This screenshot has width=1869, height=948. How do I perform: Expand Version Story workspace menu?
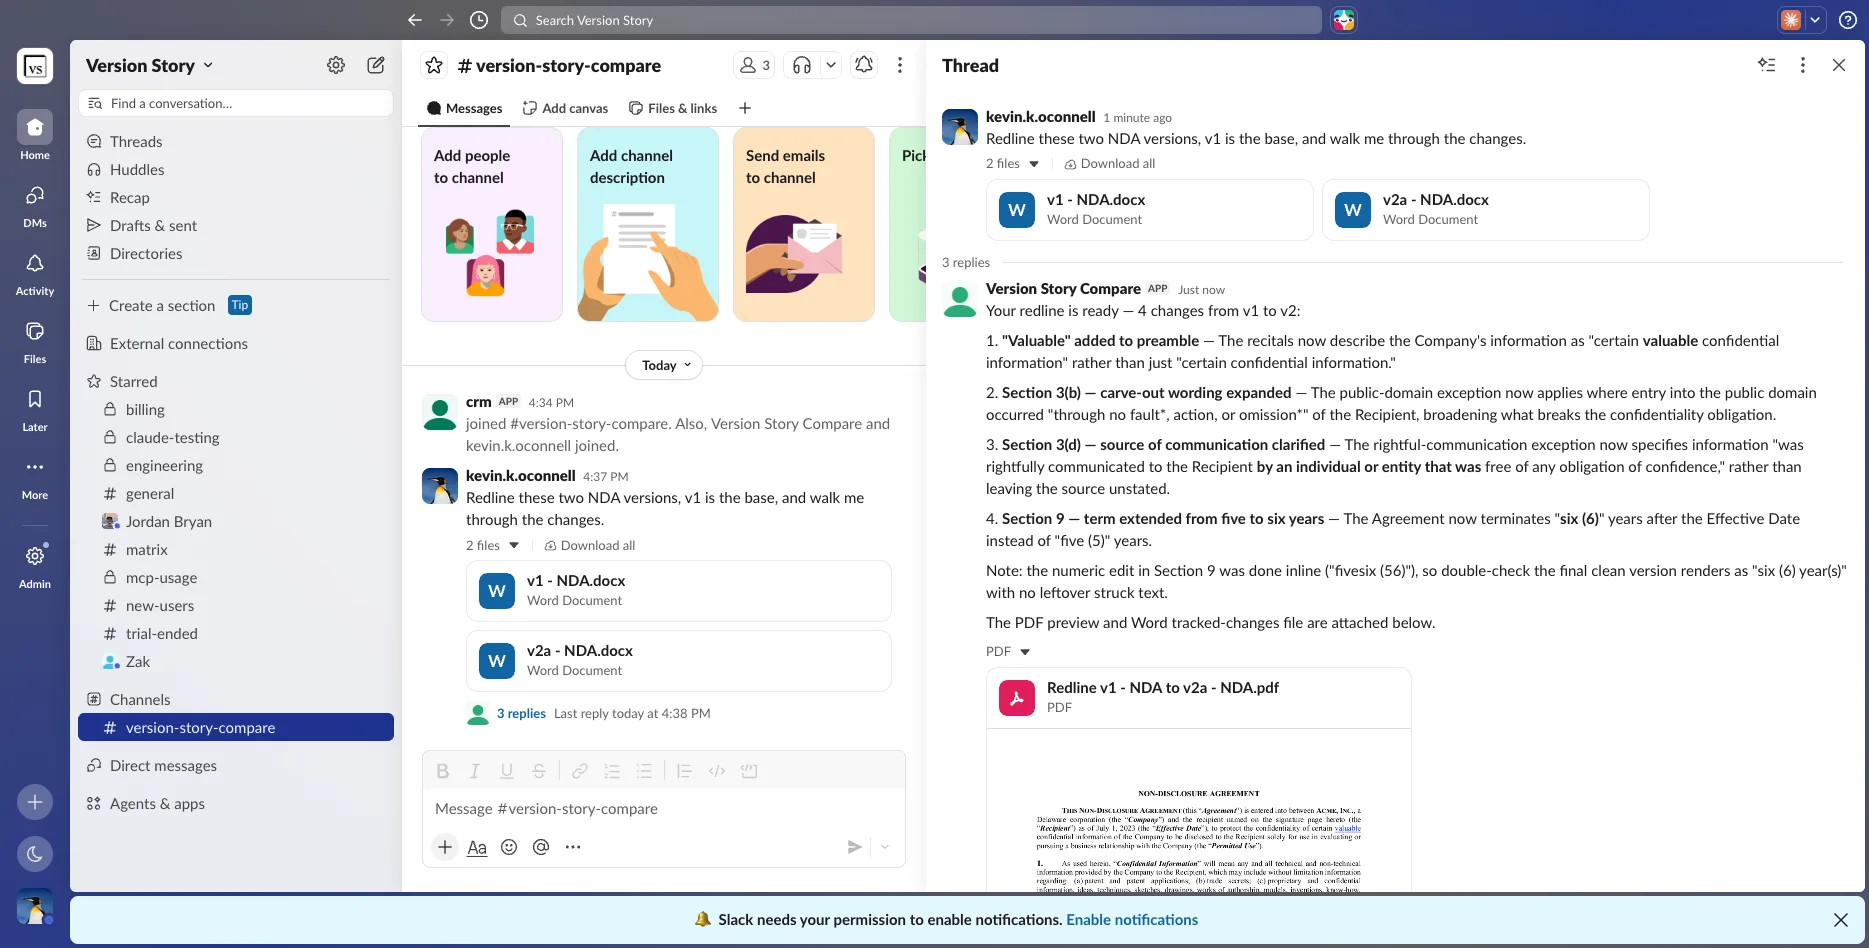[x=150, y=65]
